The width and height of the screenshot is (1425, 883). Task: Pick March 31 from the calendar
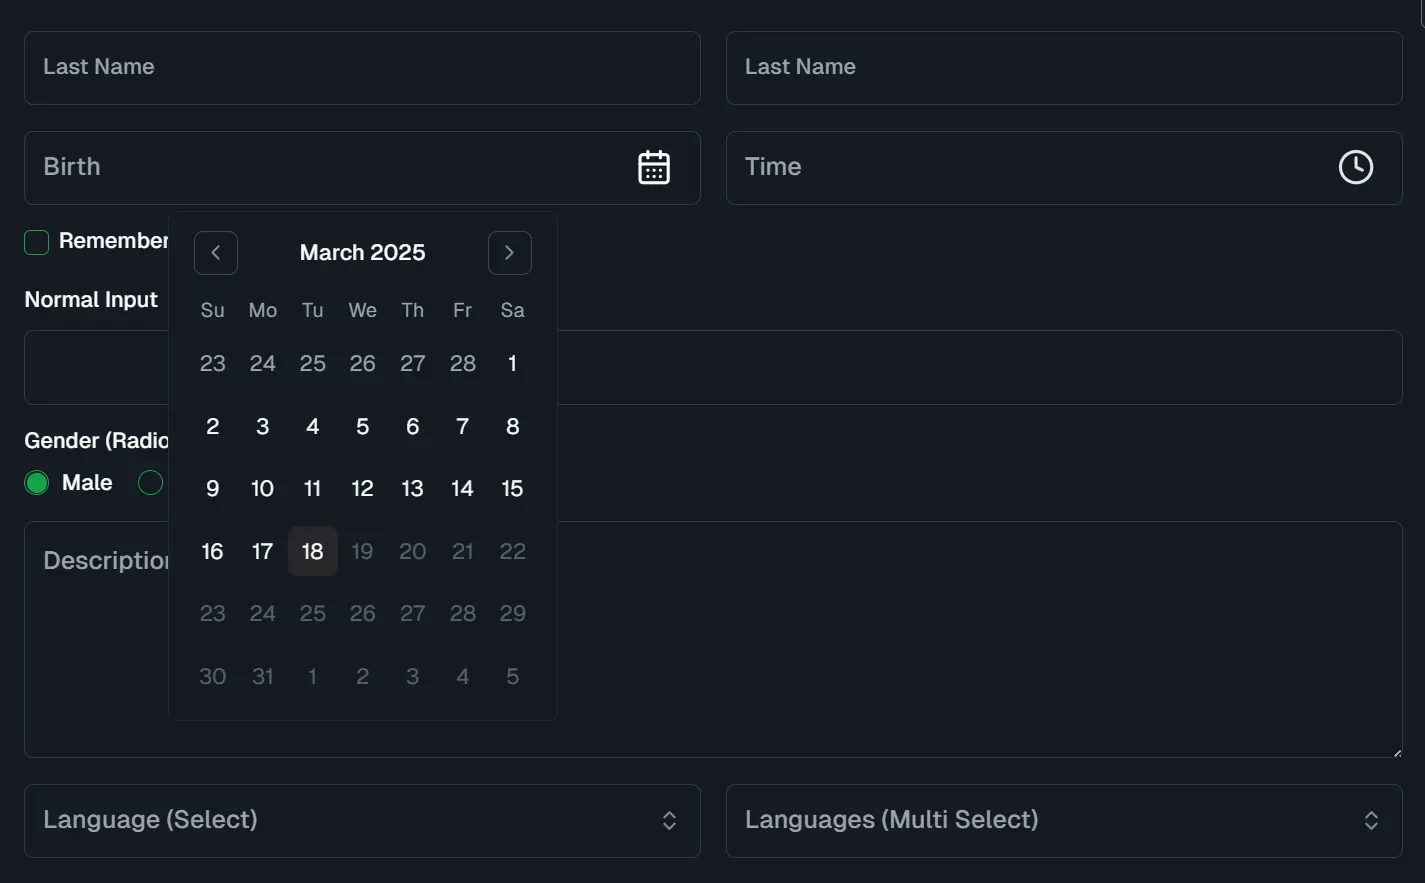click(x=262, y=676)
